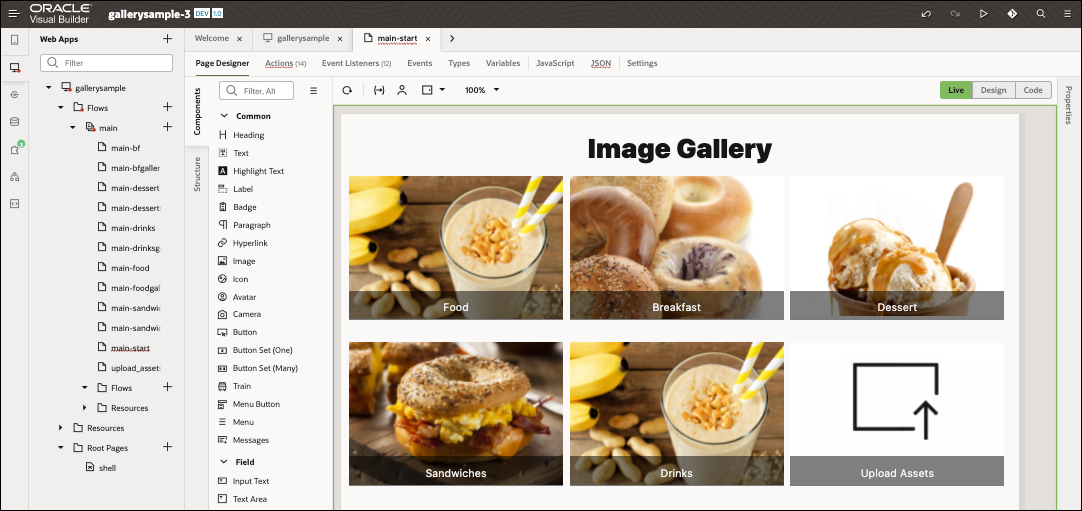Viewport: 1082px width, 511px height.
Task: Select upload_assets page in tree
Action: pyautogui.click(x=135, y=368)
